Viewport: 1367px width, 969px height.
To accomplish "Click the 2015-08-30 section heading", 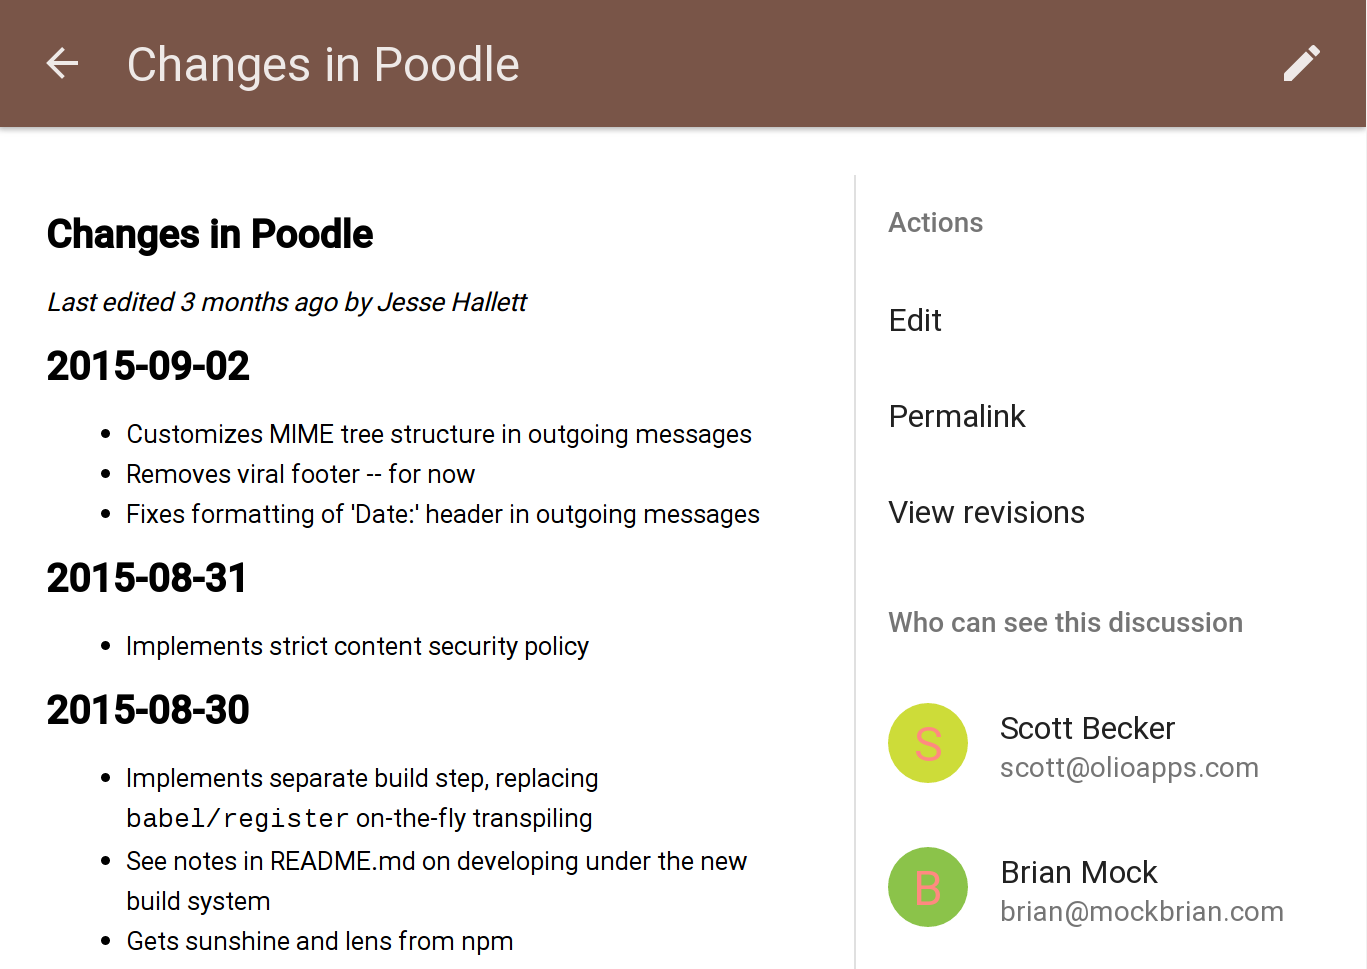I will pos(148,710).
